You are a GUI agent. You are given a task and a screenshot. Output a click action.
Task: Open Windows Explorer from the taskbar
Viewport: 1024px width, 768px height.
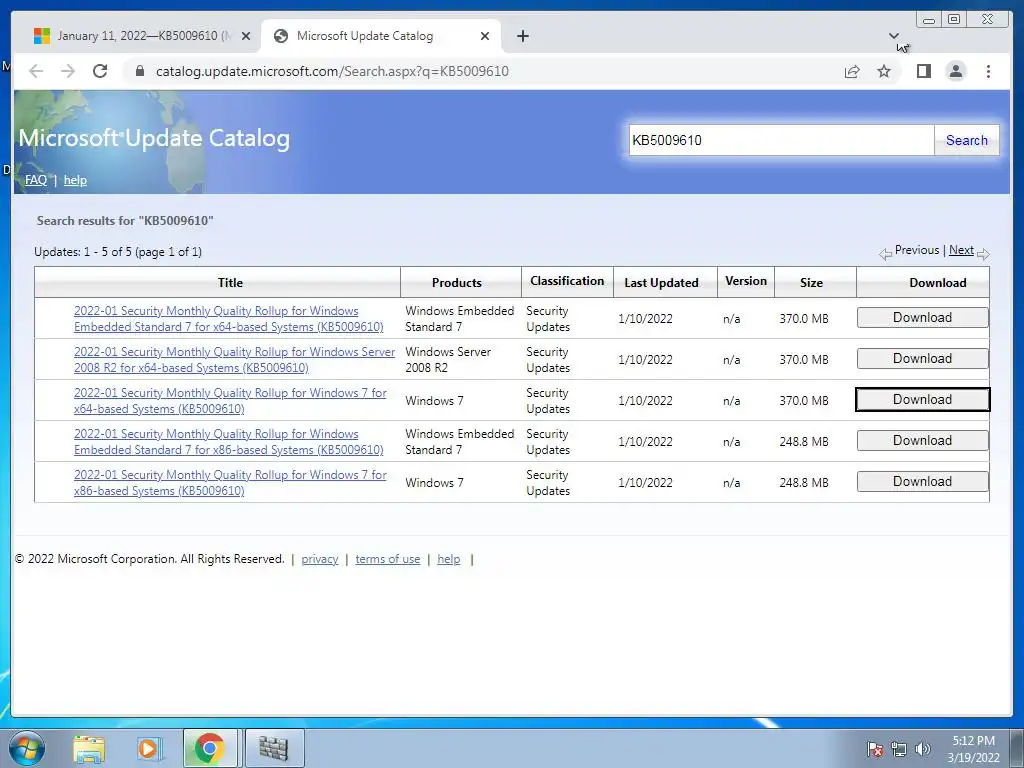(x=89, y=748)
